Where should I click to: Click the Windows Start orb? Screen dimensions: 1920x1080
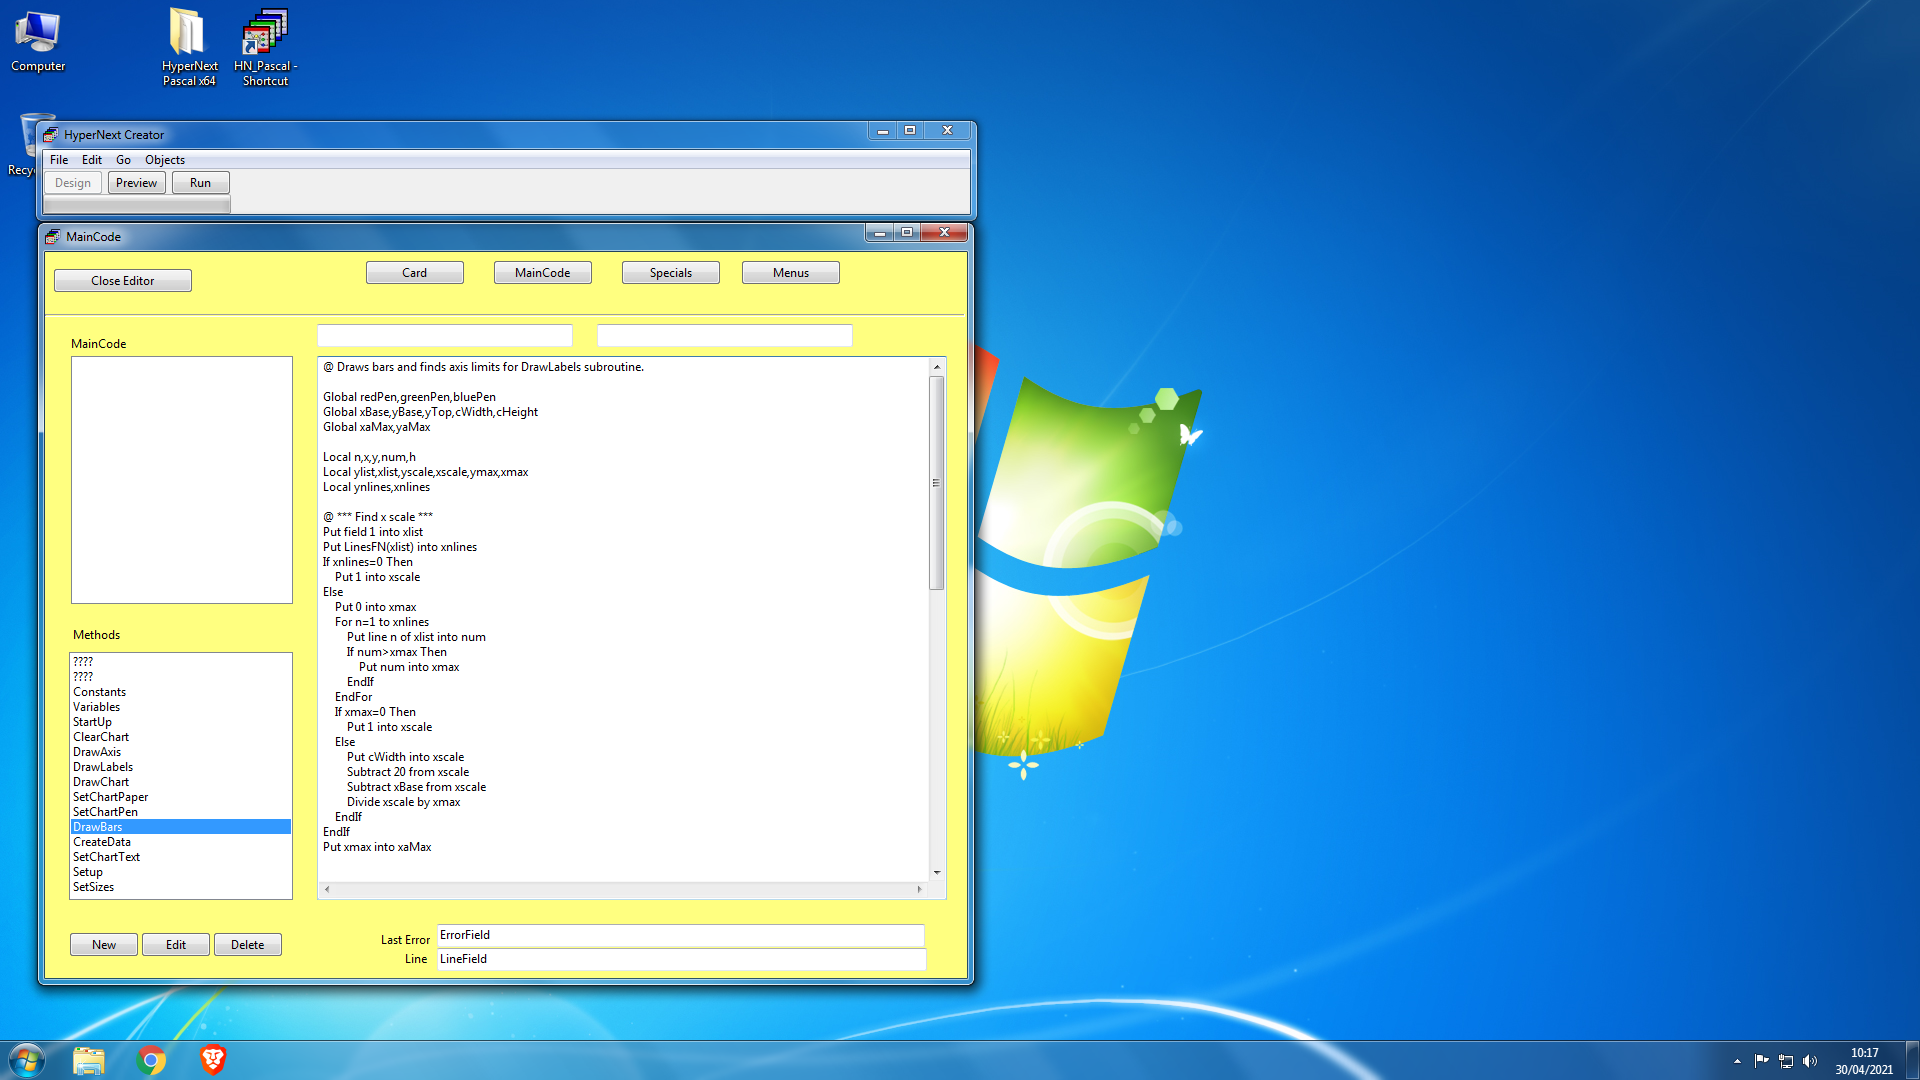(27, 1060)
